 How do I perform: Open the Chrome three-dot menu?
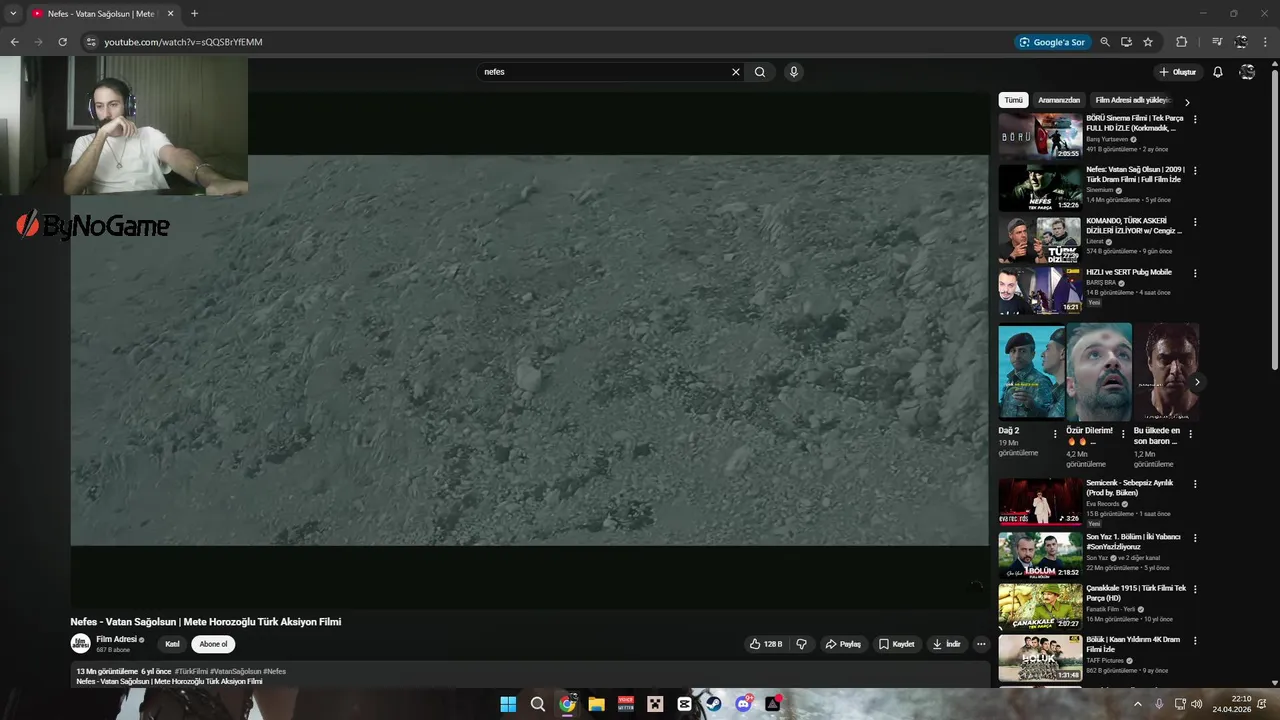tap(1266, 42)
